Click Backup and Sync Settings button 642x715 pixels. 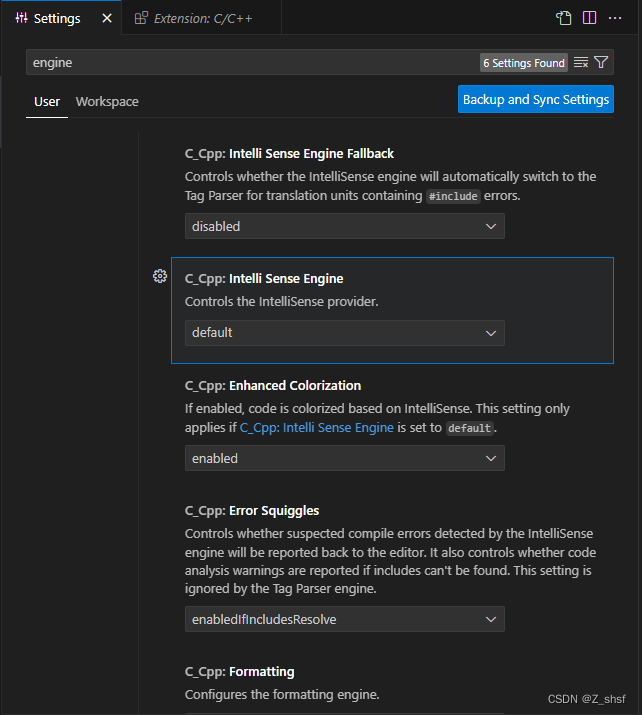tap(536, 99)
